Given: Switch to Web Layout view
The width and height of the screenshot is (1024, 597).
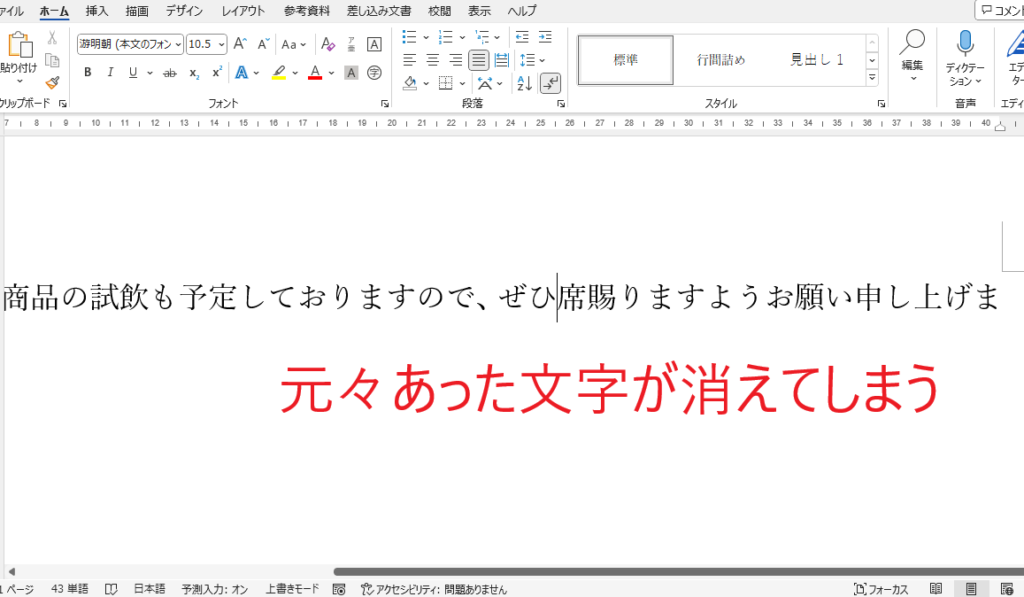Looking at the screenshot, I should 1006,589.
